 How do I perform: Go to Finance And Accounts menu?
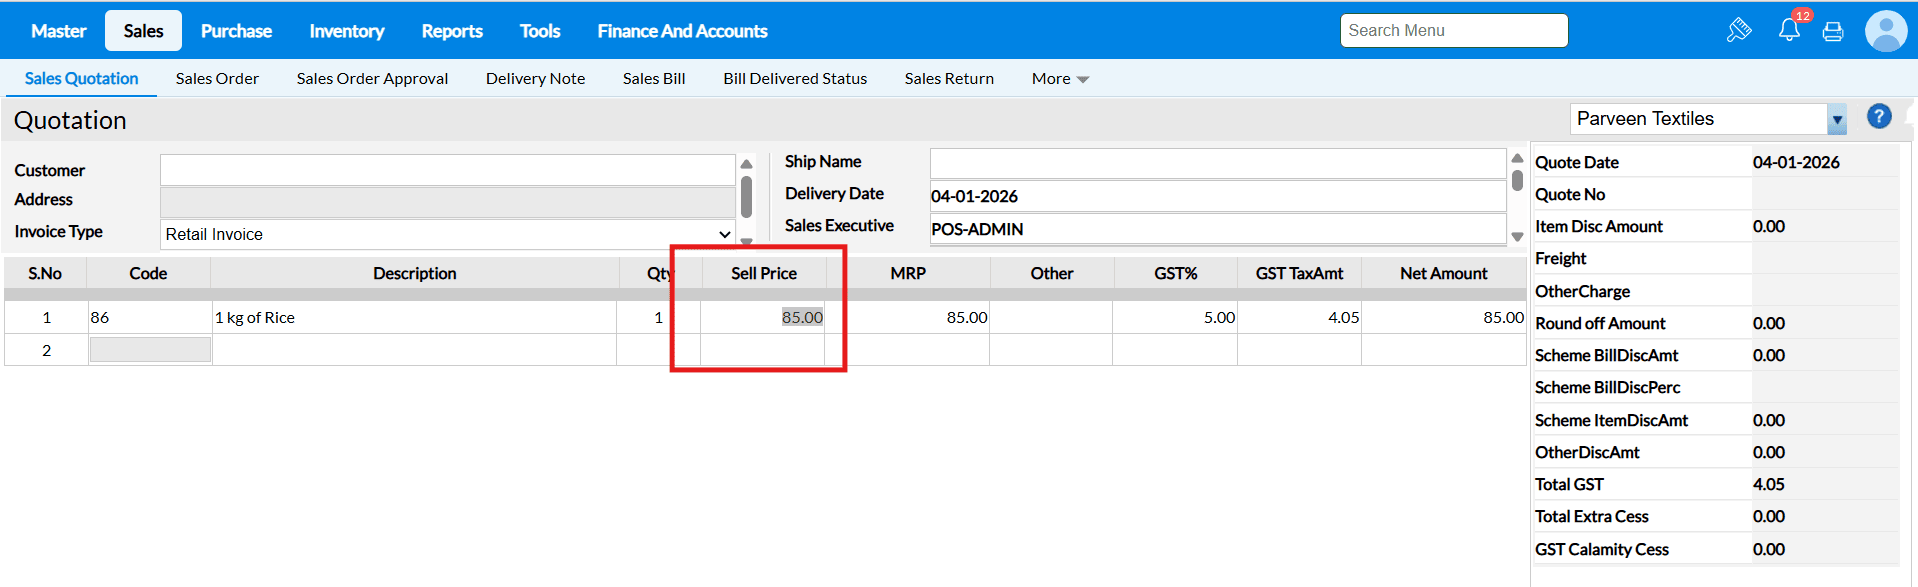(682, 31)
